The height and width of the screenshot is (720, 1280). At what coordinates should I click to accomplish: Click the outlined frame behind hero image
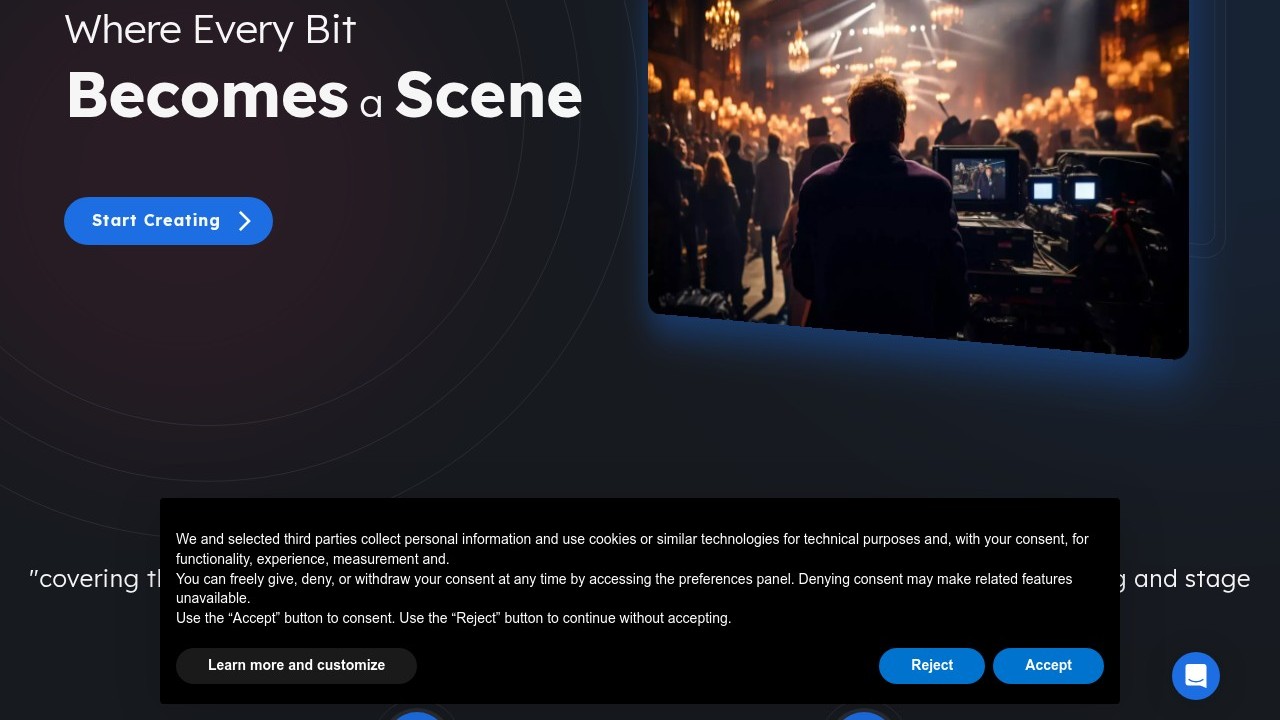point(1208,130)
